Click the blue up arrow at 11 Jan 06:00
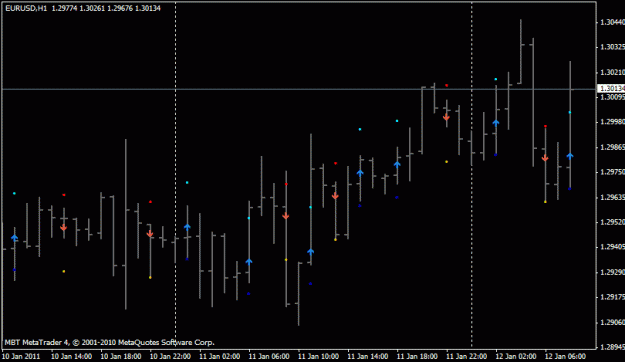625x362 pixels. tap(249, 262)
